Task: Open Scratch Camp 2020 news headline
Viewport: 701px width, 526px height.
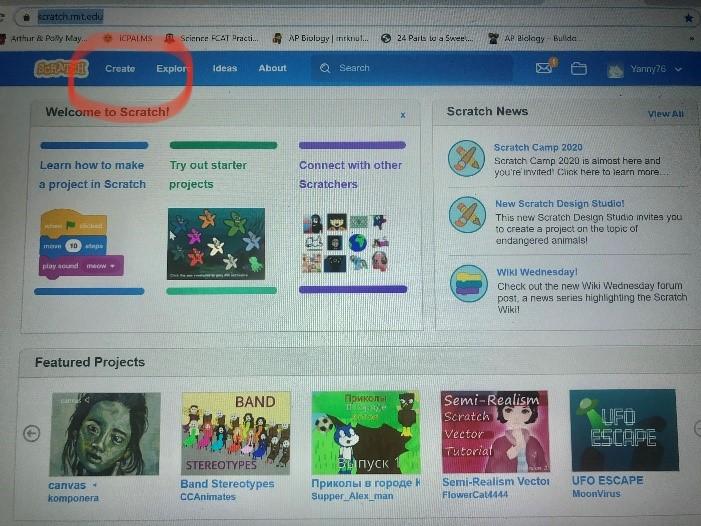Action: [538, 147]
